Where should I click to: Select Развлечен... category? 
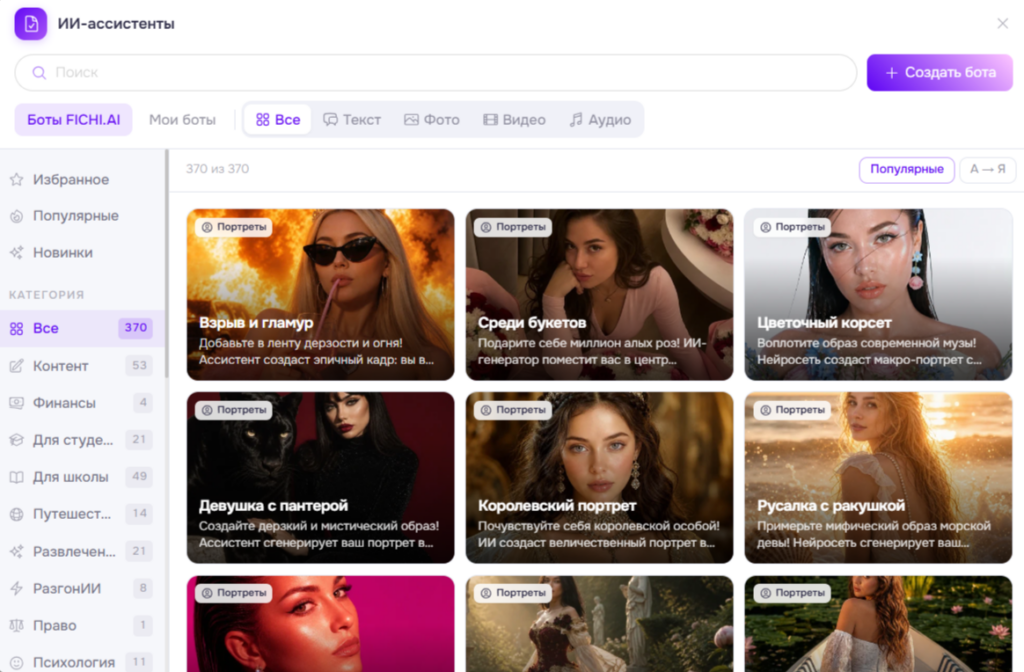click(x=82, y=551)
